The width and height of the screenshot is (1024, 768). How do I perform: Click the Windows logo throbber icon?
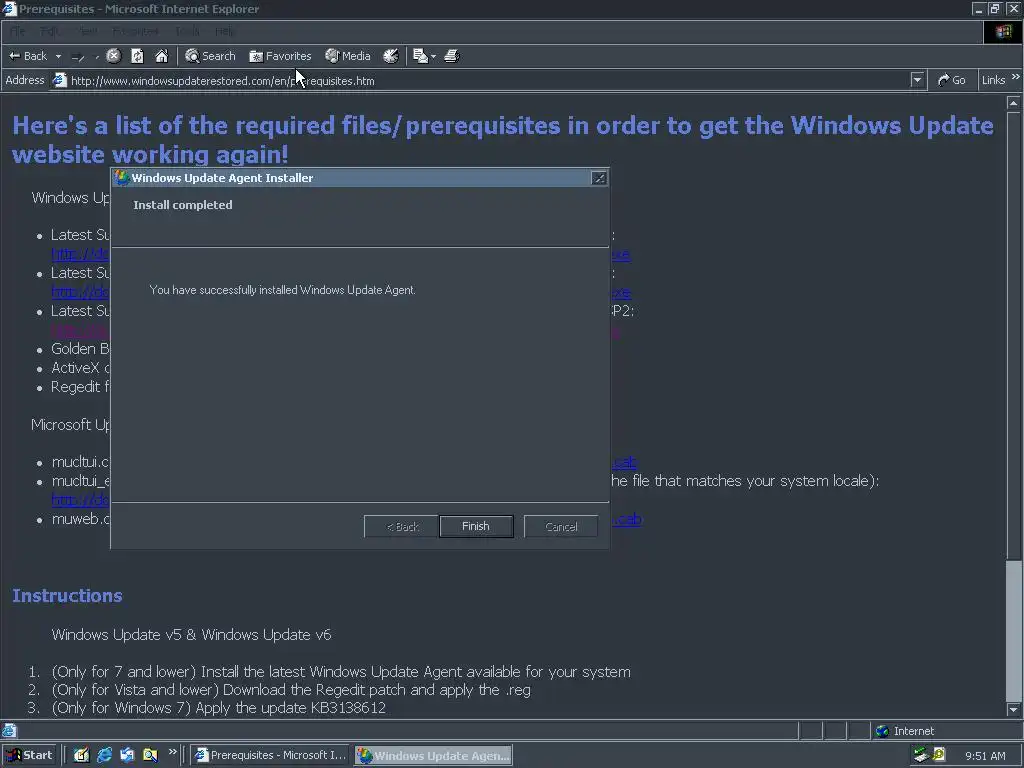[x=1003, y=32]
